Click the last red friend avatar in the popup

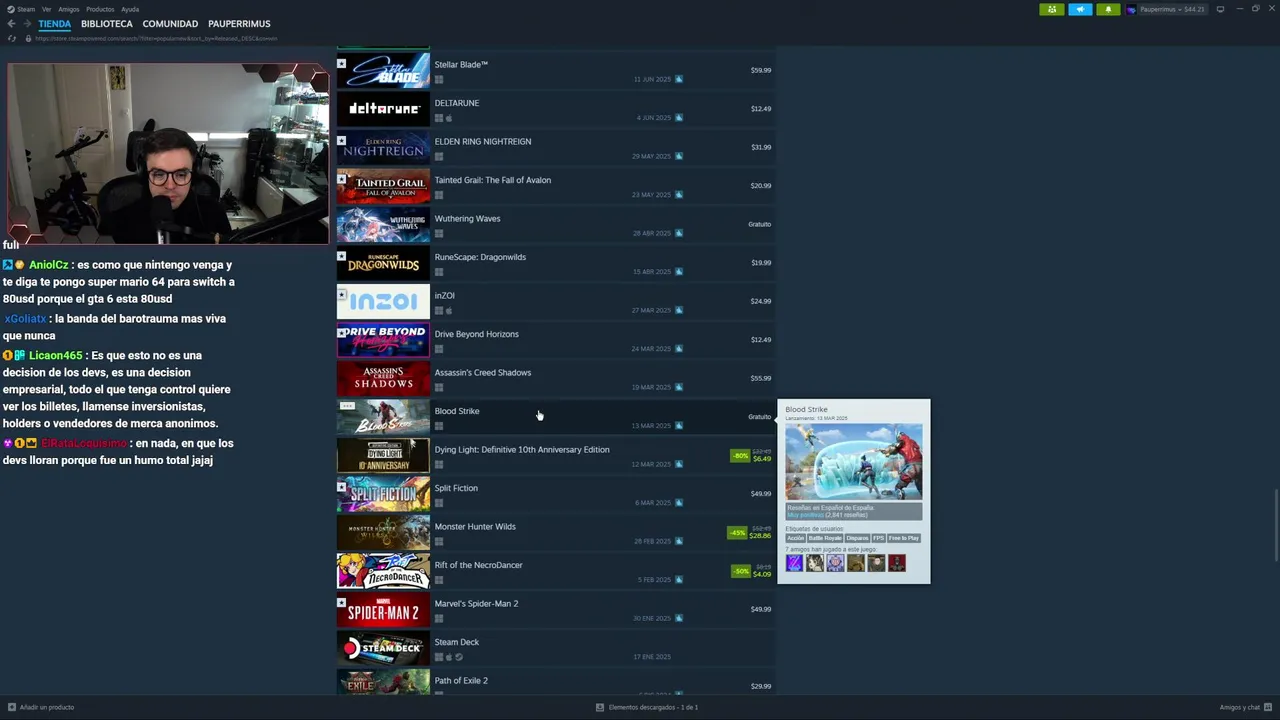coord(897,564)
